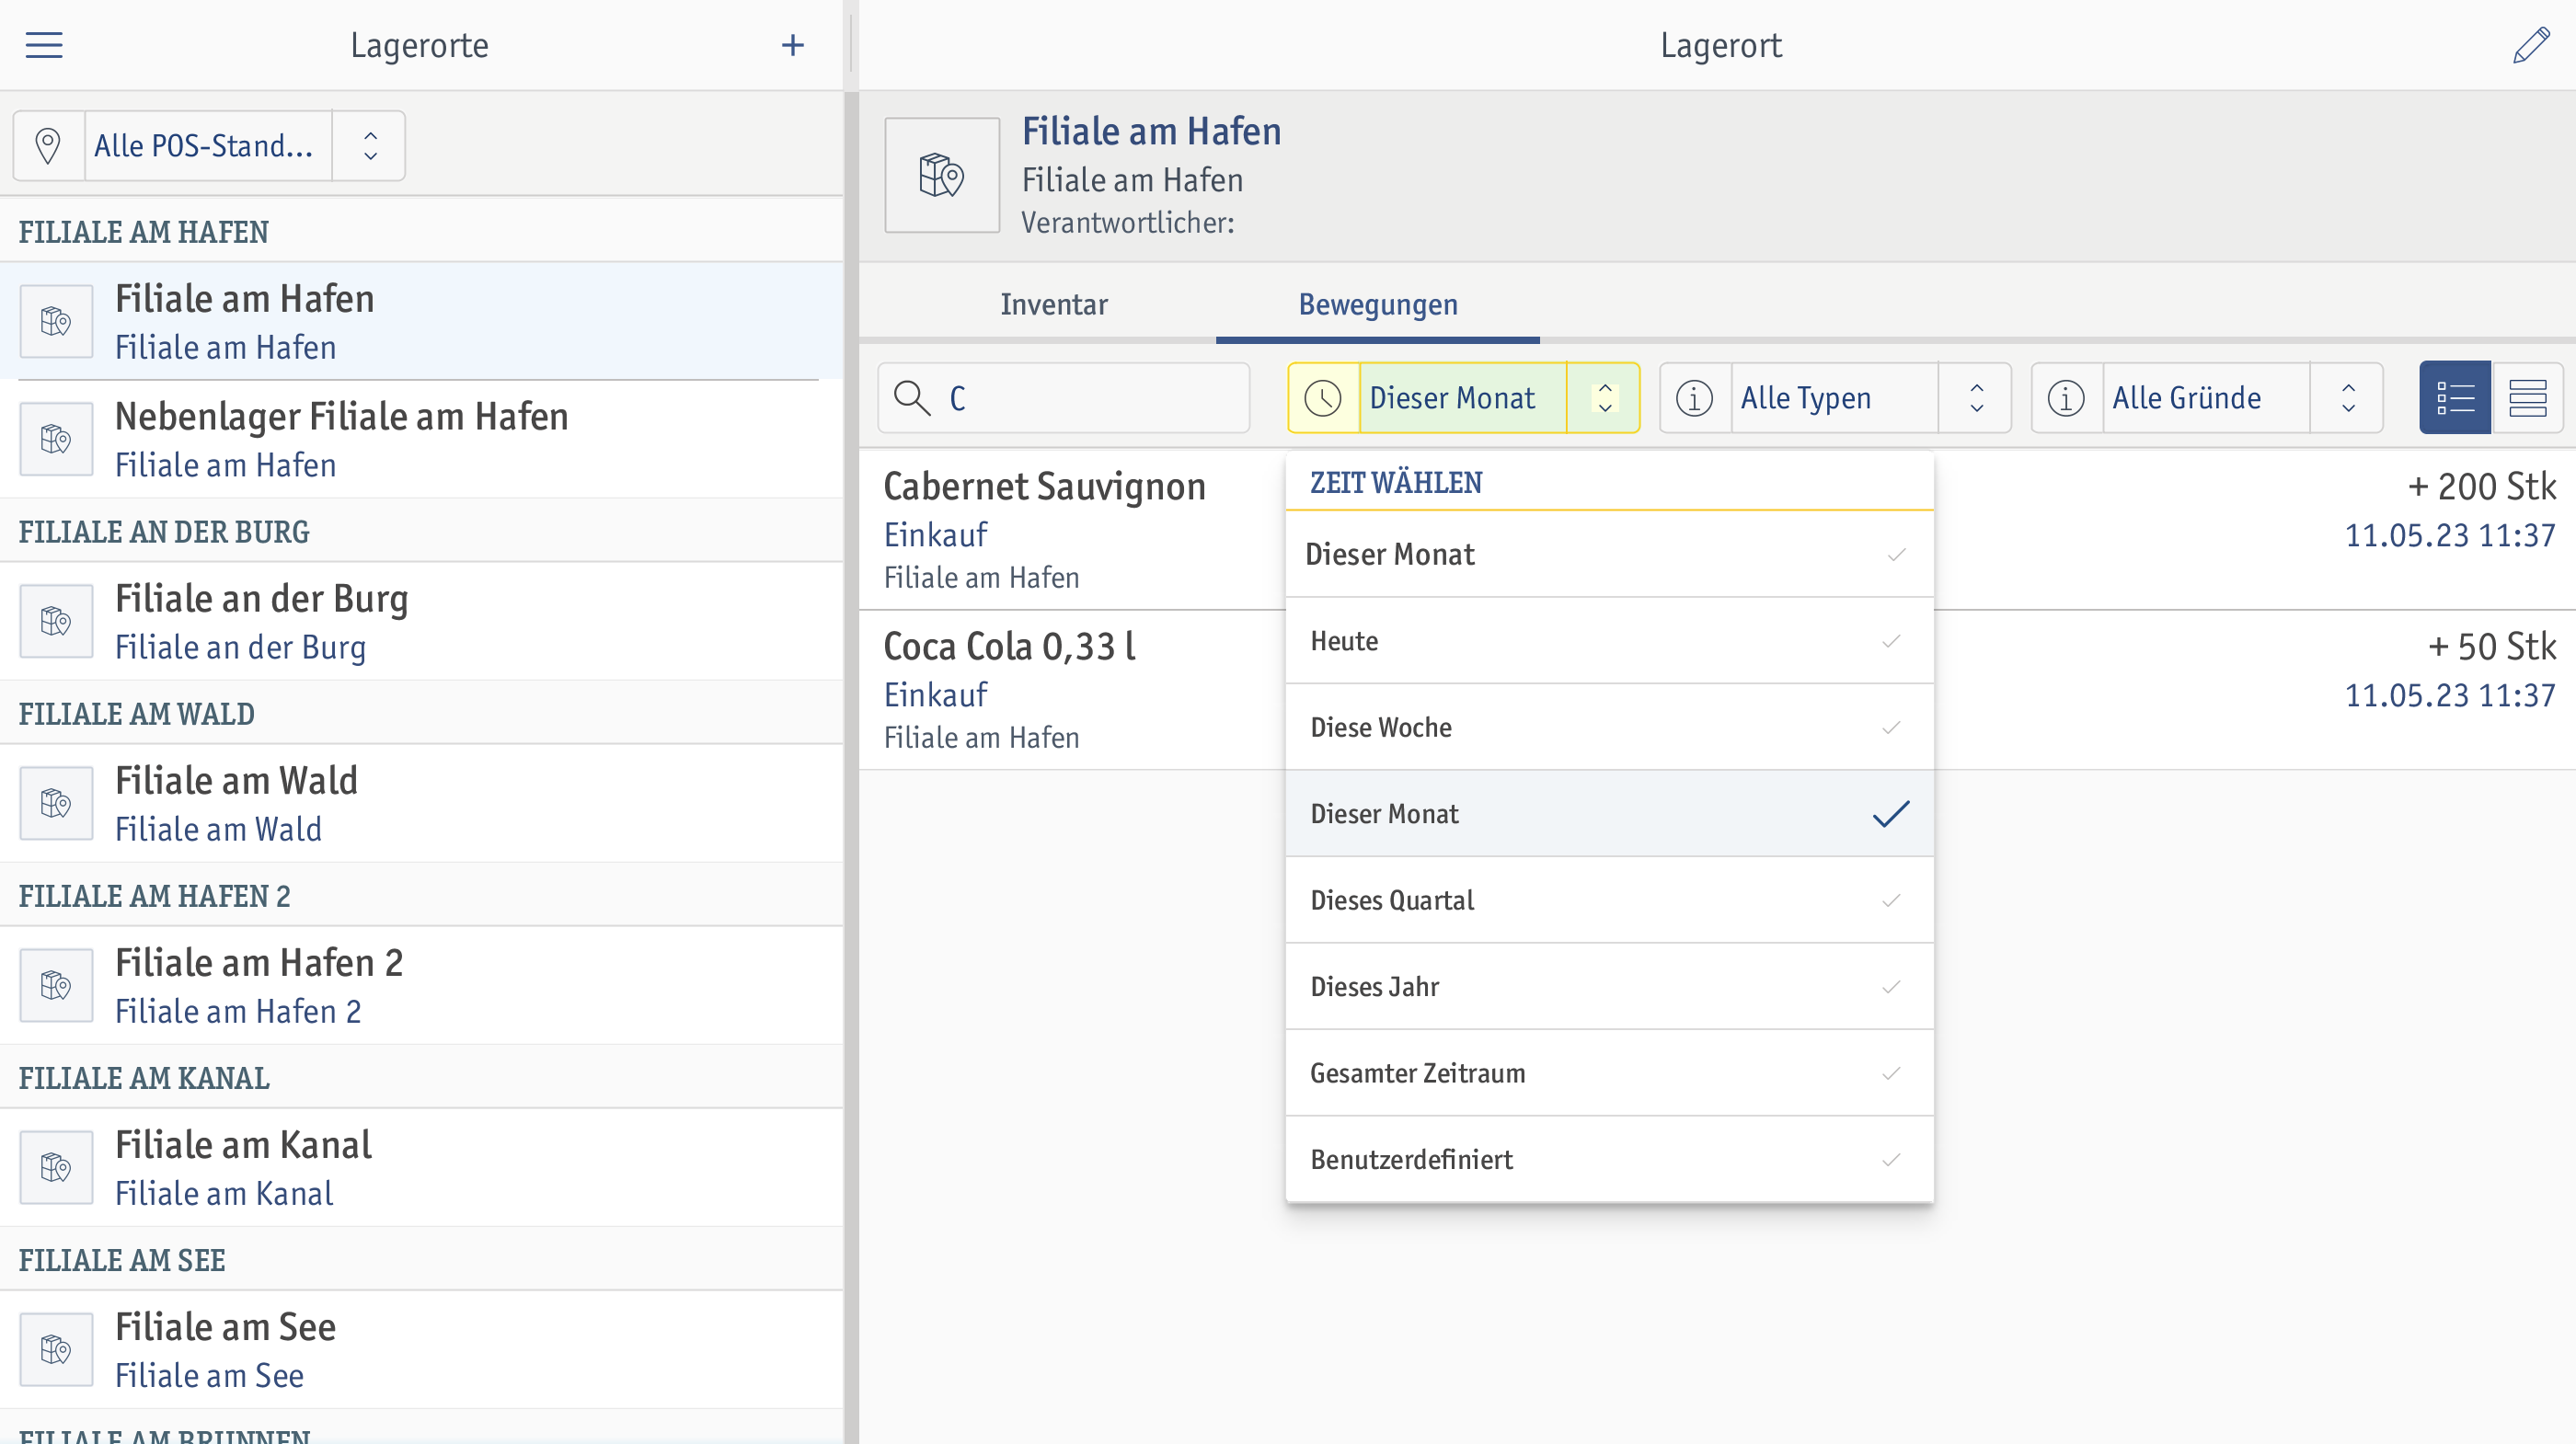The height and width of the screenshot is (1444, 2576).
Task: Click the info icon beside Alle Typen
Action: coord(1695,398)
